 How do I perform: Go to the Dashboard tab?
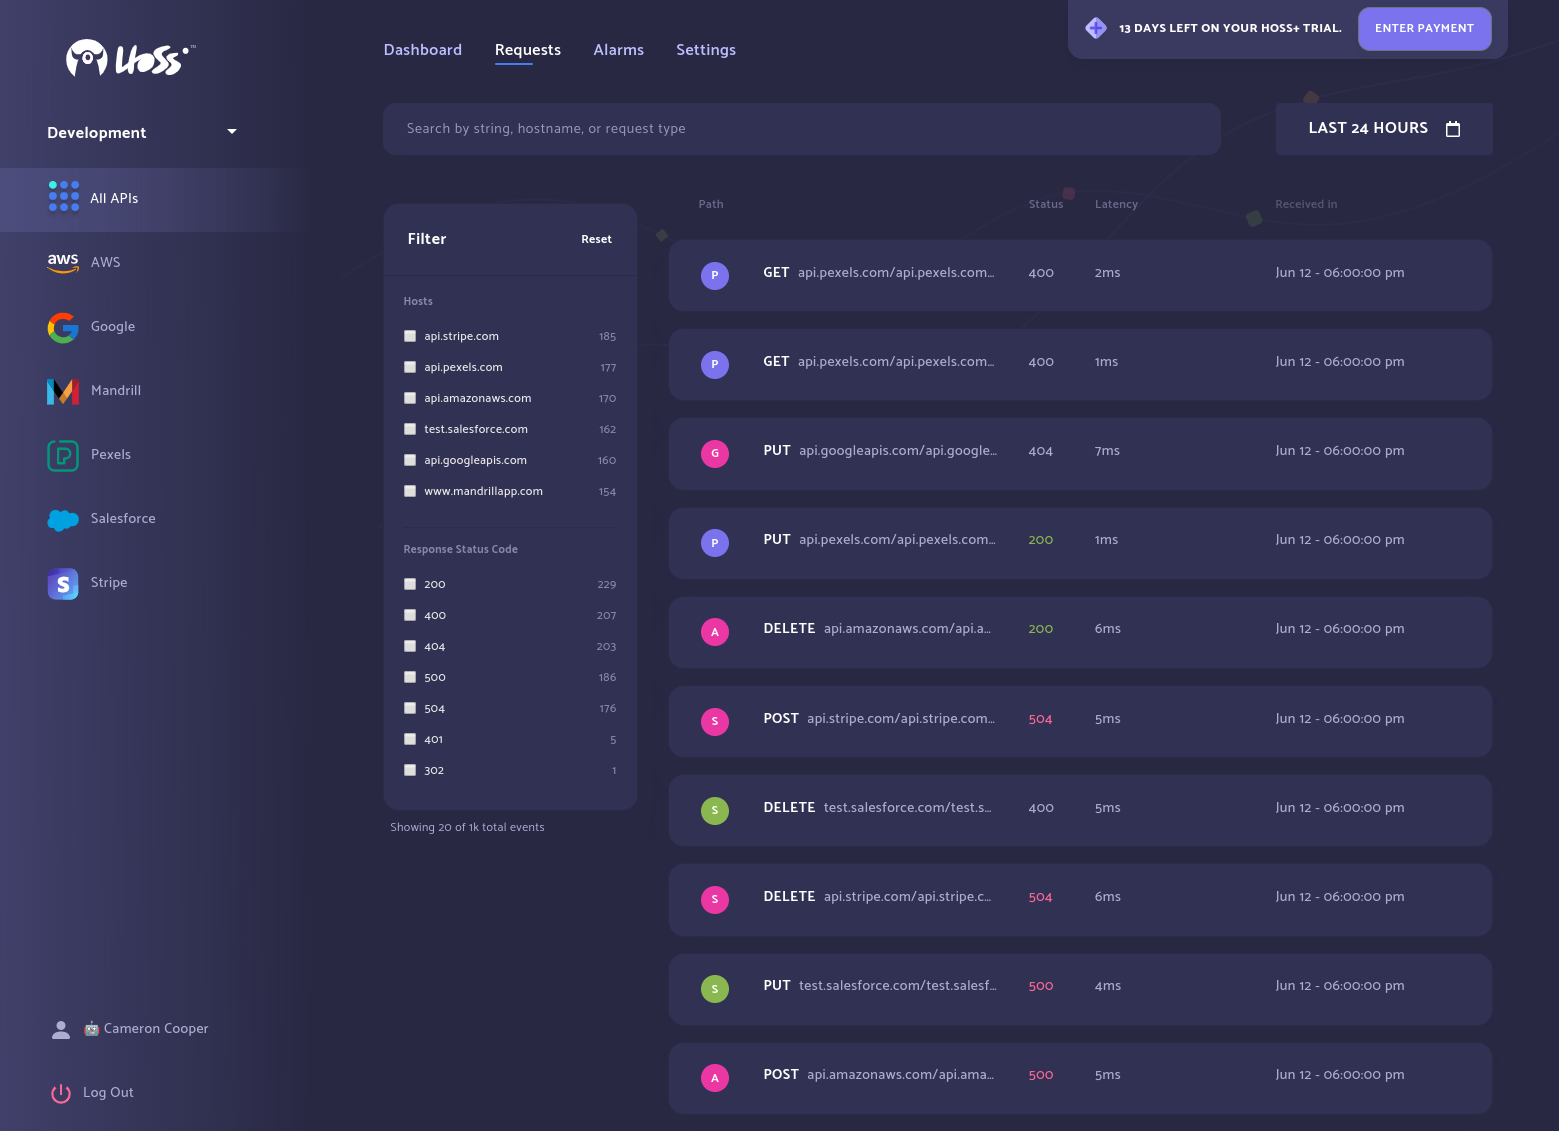(423, 50)
